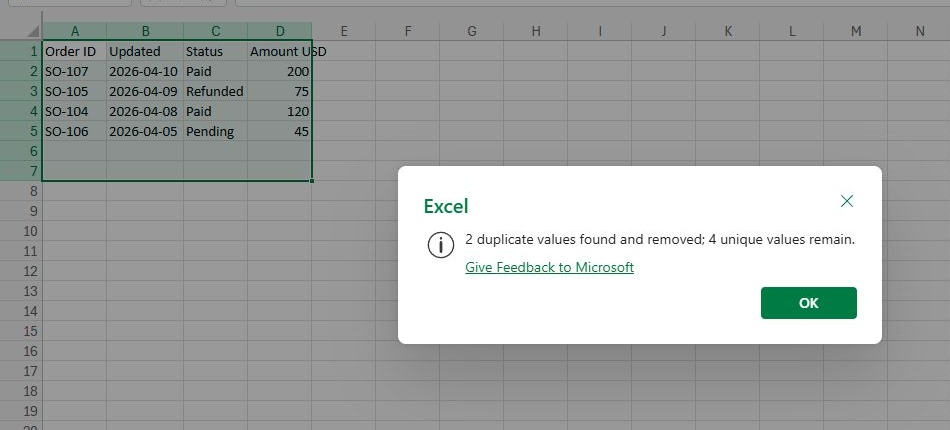This screenshot has height=430, width=950.
Task: Select column J header
Action: [663, 31]
